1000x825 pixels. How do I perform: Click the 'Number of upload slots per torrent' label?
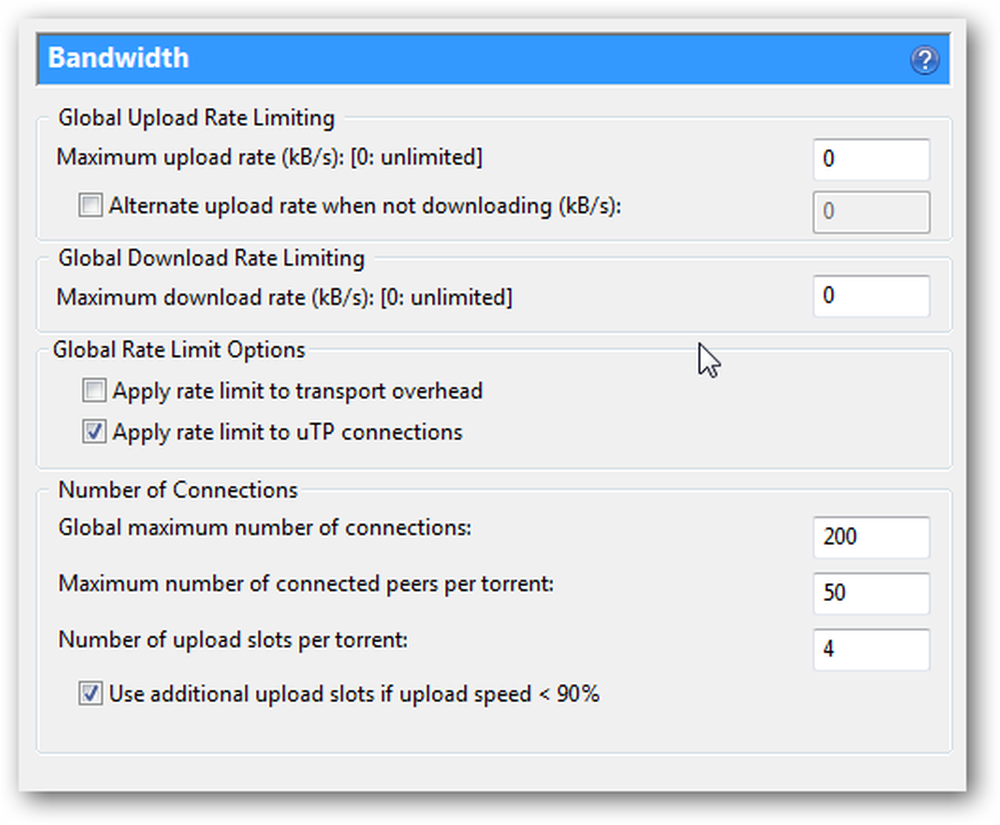pos(233,639)
